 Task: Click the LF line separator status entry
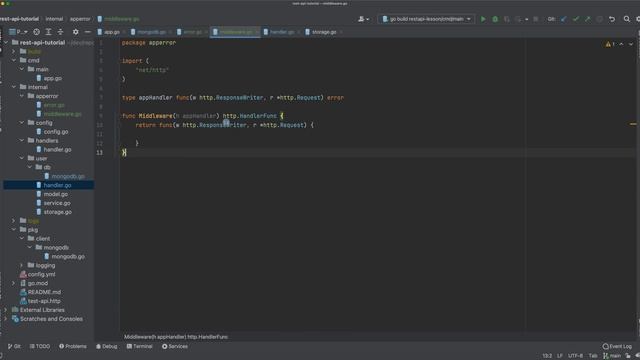coord(560,356)
